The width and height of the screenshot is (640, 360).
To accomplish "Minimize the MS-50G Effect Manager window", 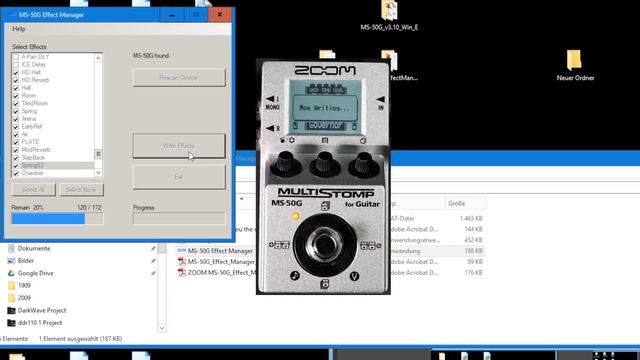I will [x=172, y=15].
